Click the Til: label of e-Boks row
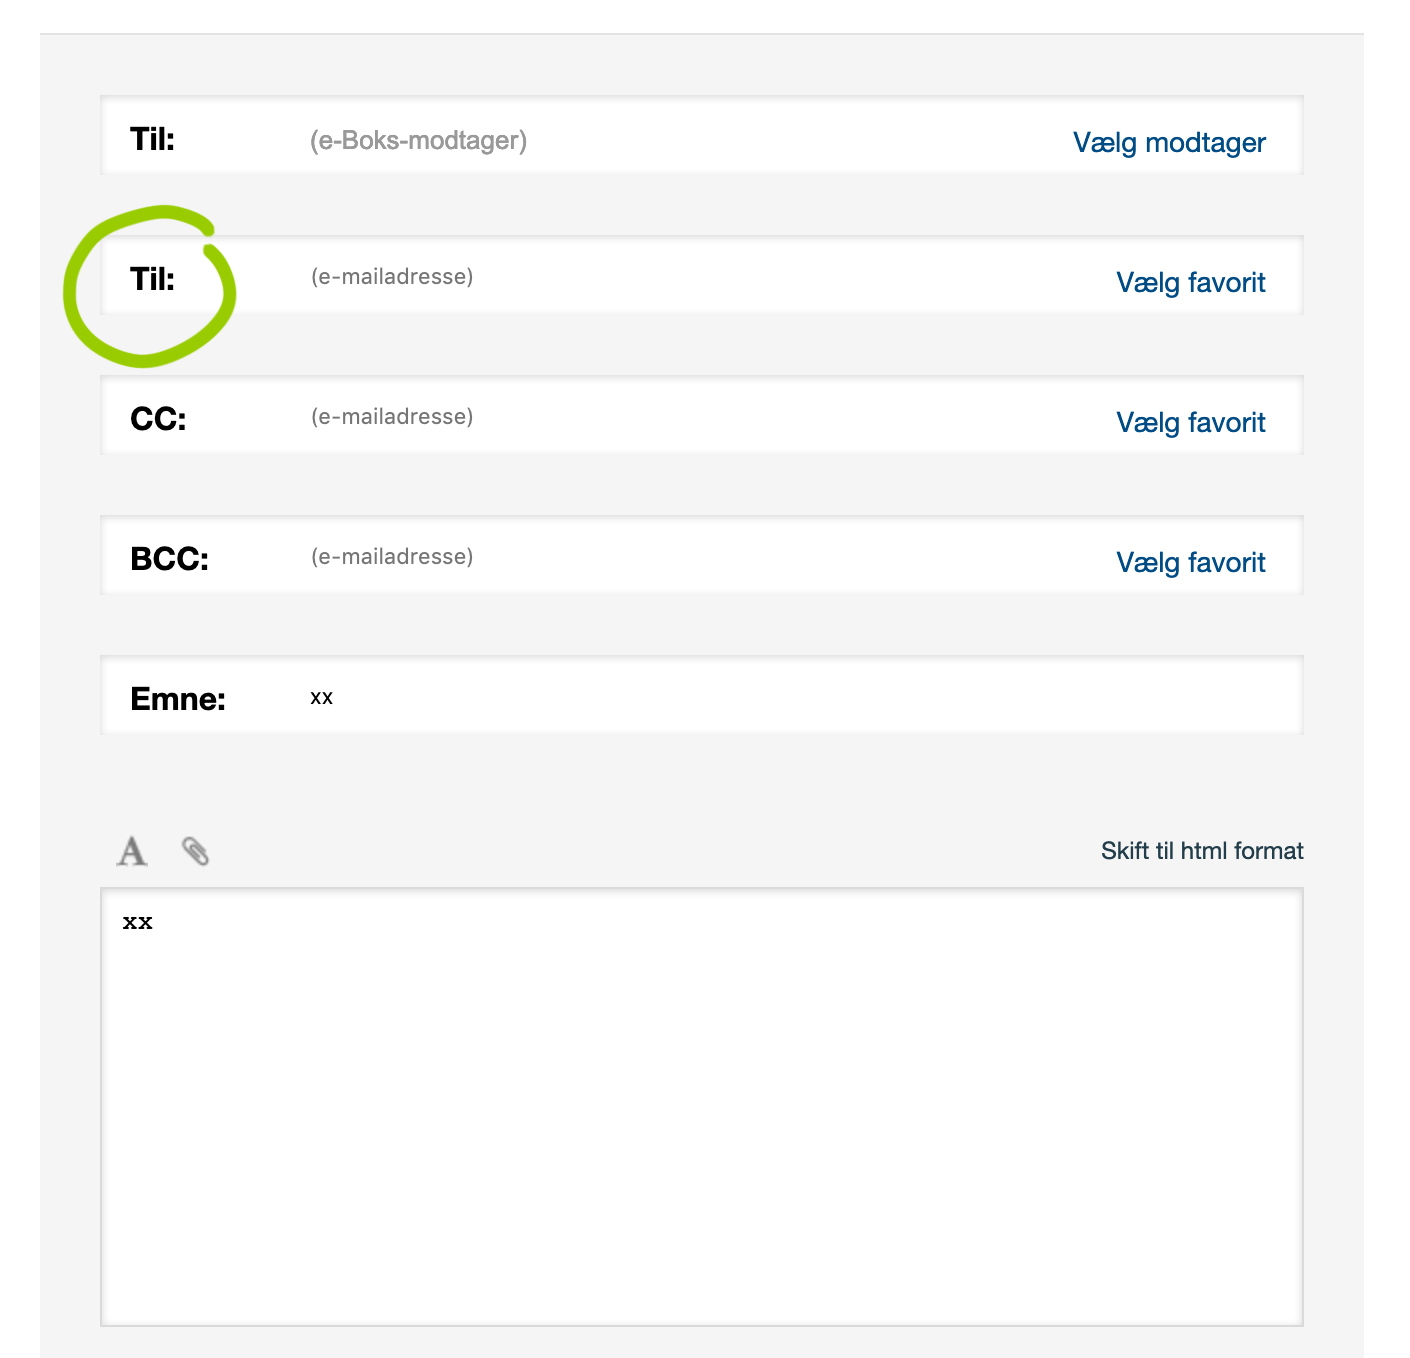 (152, 139)
